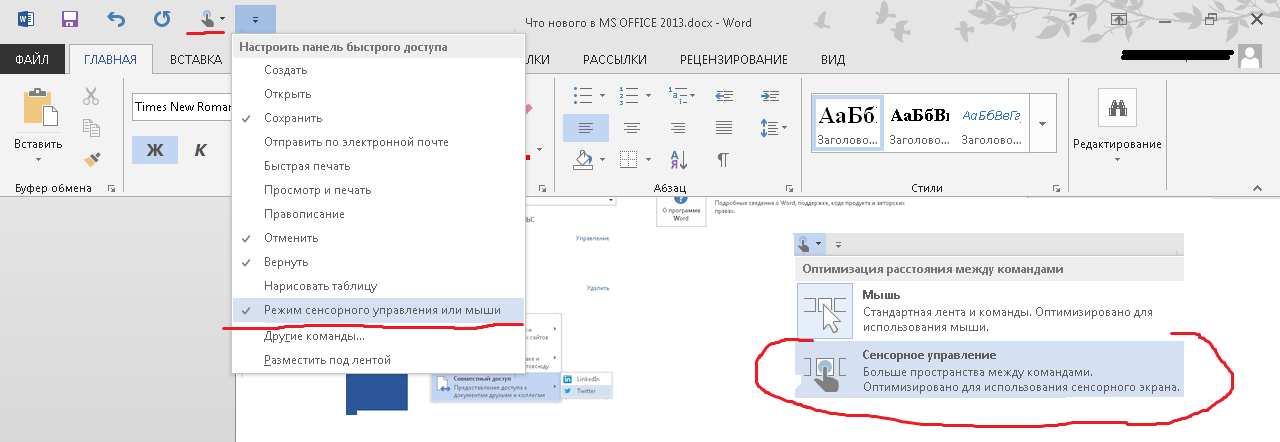Open touch mode dropdown arrow beside hand icon

222,19
